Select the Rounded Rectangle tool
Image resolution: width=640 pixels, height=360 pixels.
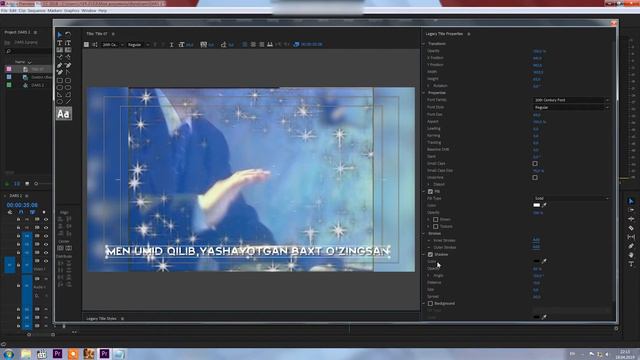tap(68, 87)
